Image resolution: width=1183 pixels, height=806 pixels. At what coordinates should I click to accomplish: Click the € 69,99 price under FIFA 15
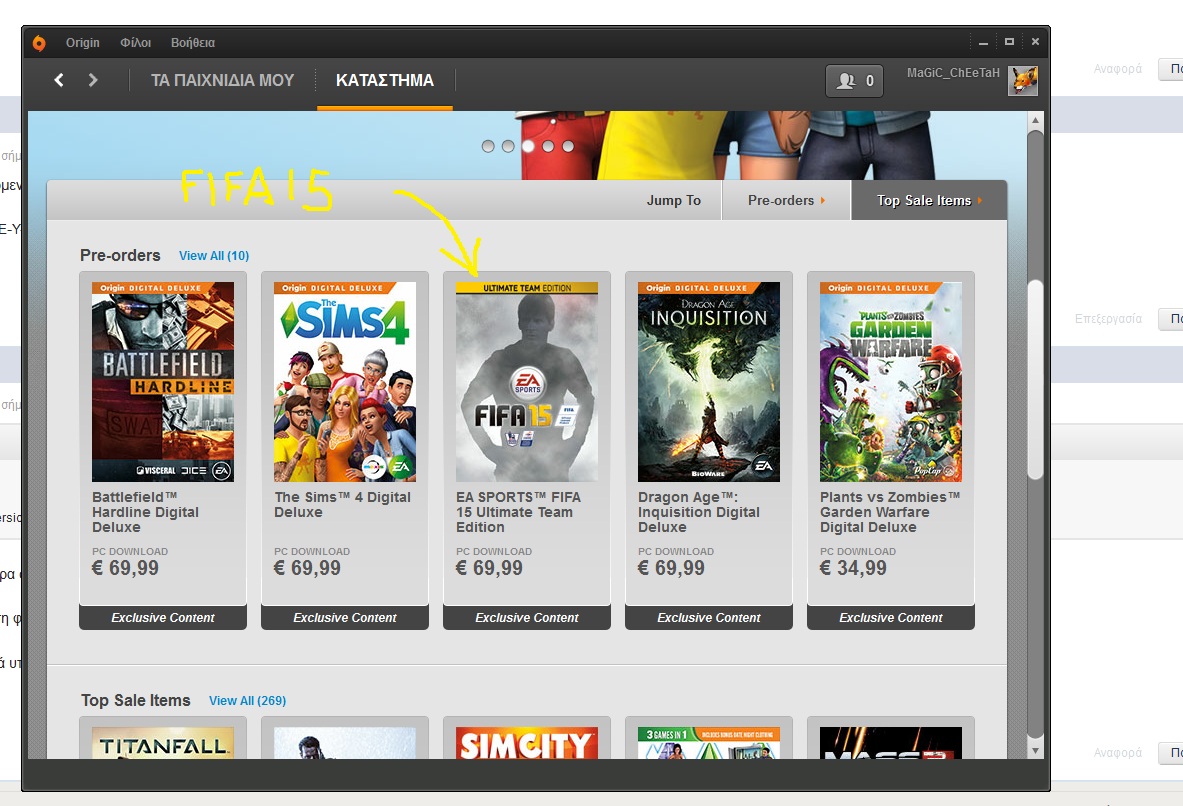click(489, 568)
